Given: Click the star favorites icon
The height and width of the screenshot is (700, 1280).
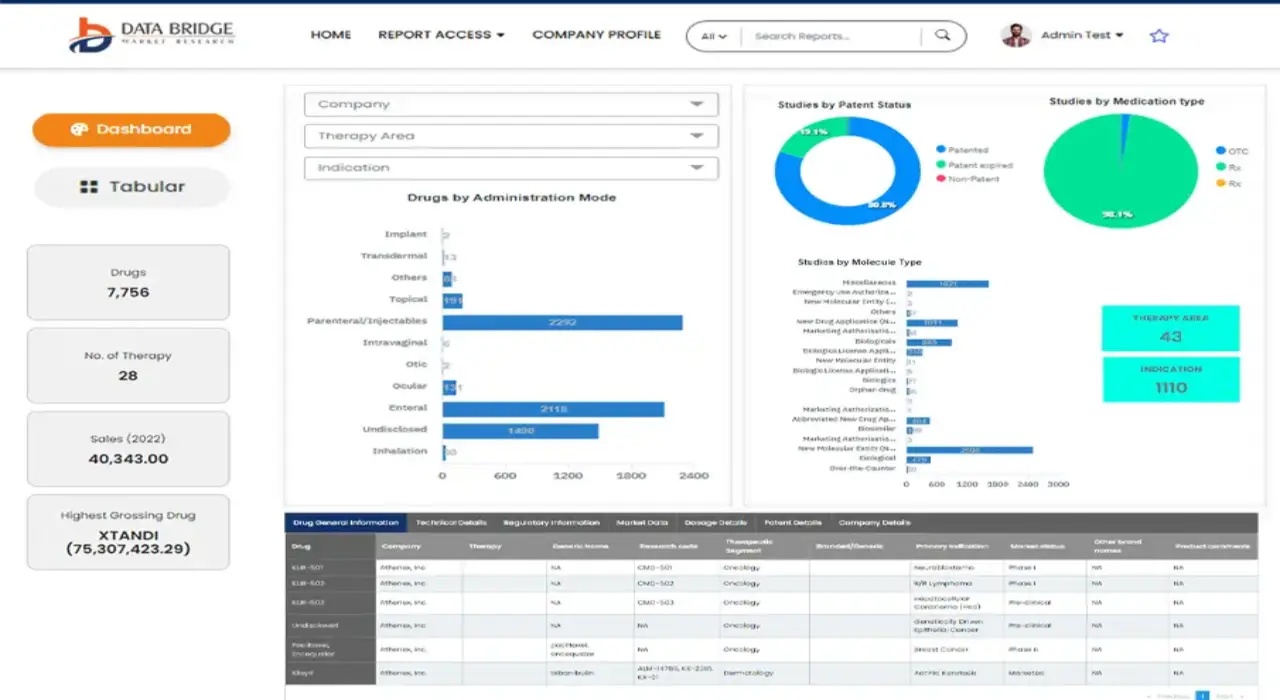Looking at the screenshot, I should 1159,36.
